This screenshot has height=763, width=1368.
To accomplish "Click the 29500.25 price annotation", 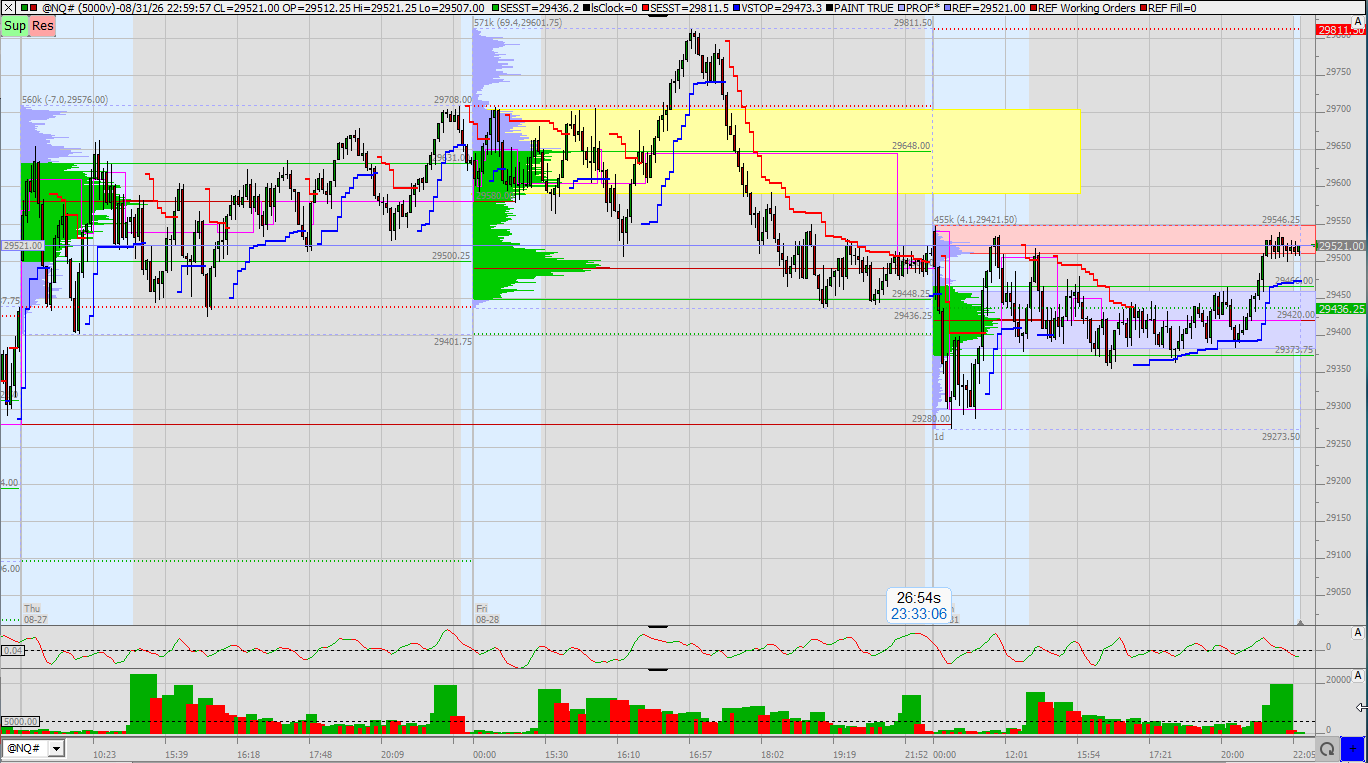I will pos(452,256).
